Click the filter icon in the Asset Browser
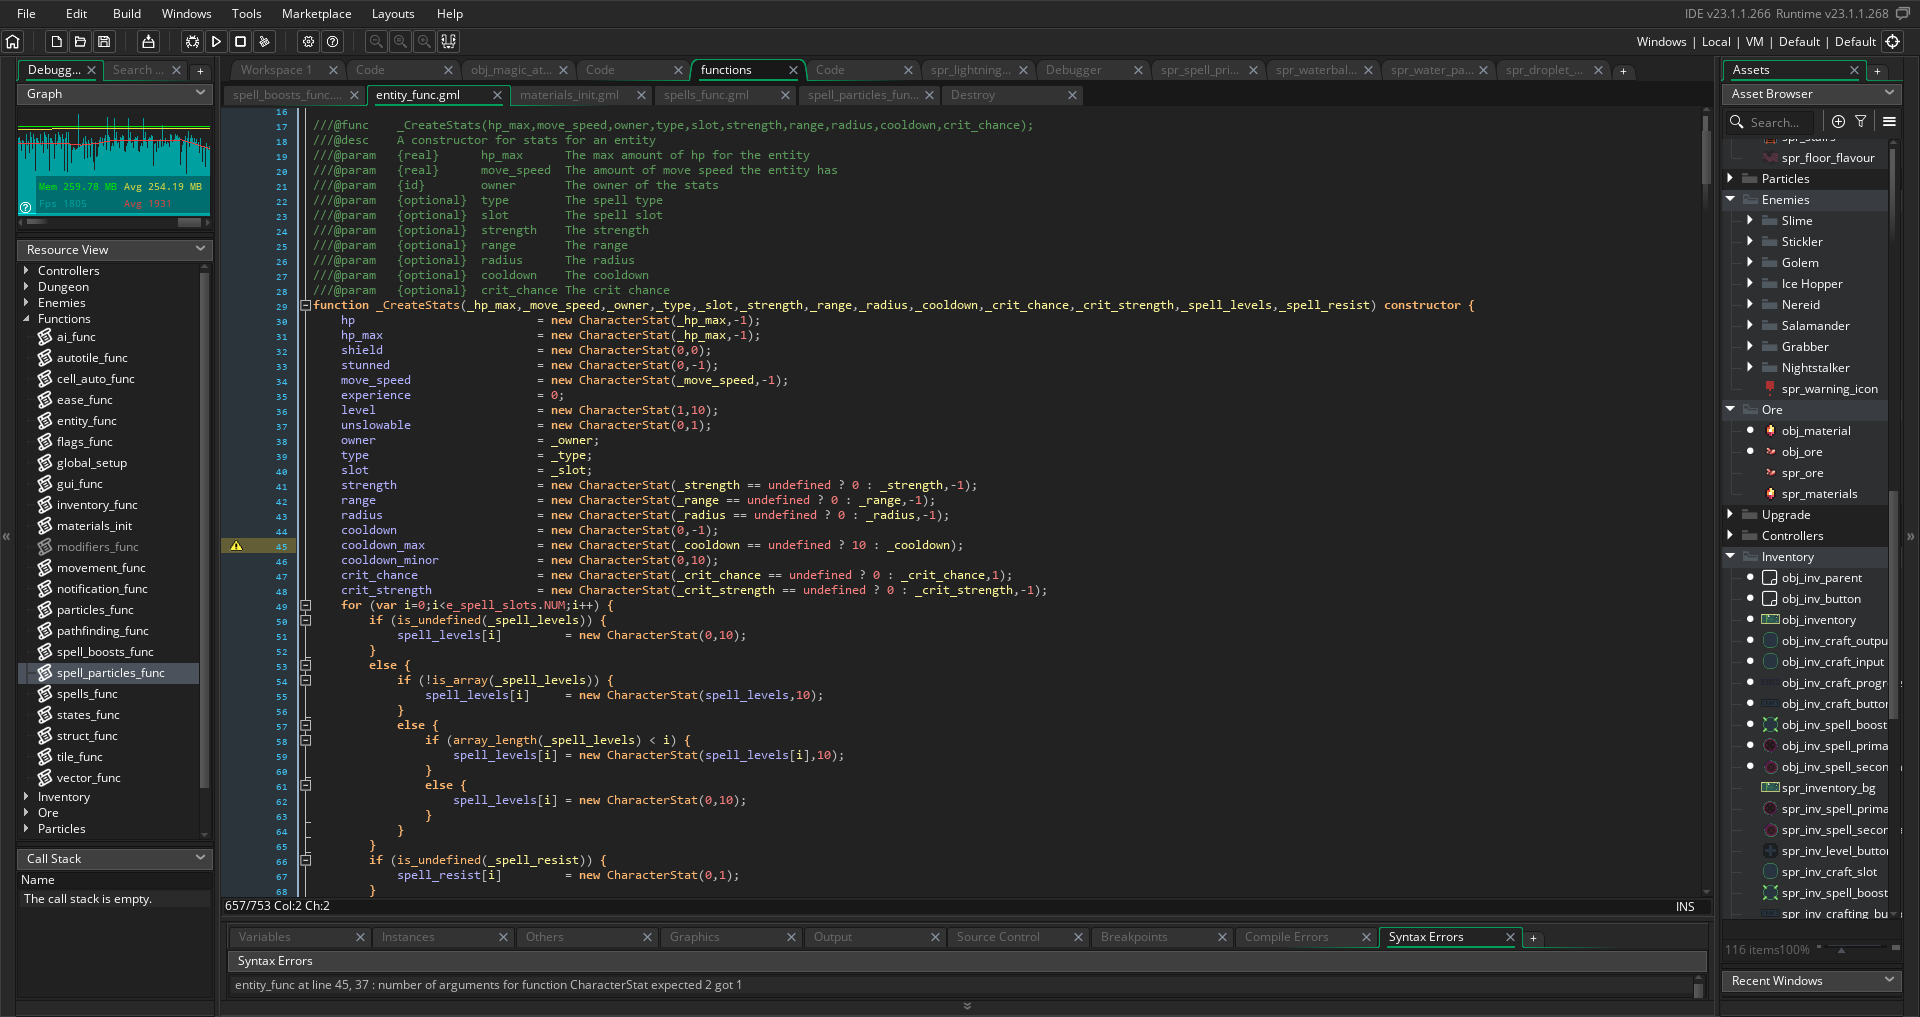Image resolution: width=1920 pixels, height=1017 pixels. click(1861, 122)
